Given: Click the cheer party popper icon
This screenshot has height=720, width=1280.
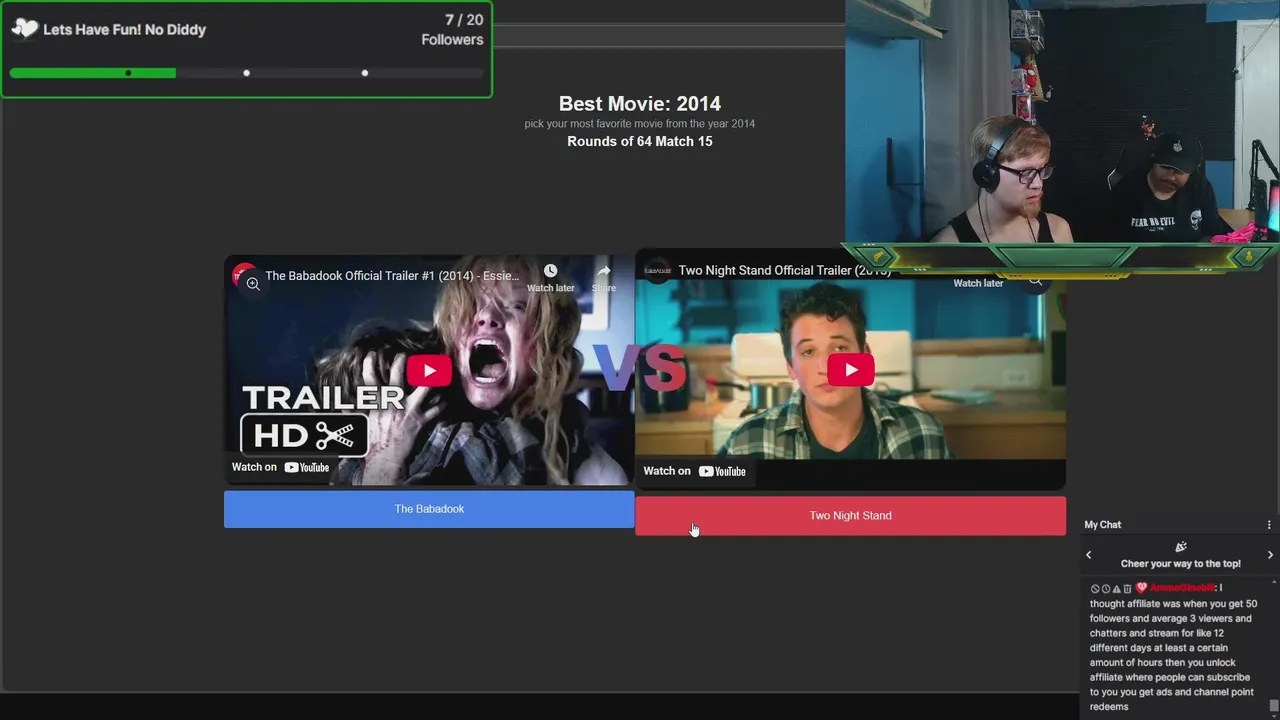Looking at the screenshot, I should (1181, 547).
